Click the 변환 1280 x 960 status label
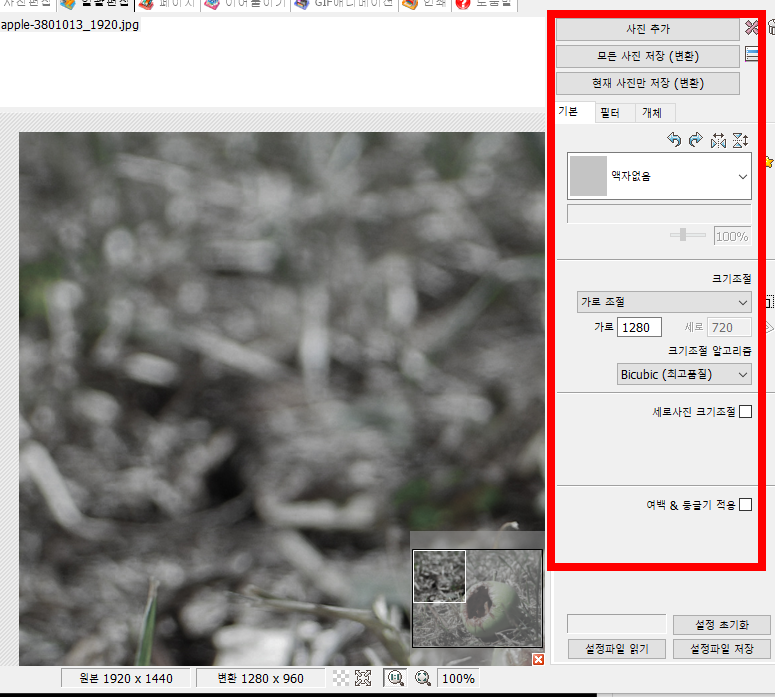The height and width of the screenshot is (697, 775). (260, 678)
